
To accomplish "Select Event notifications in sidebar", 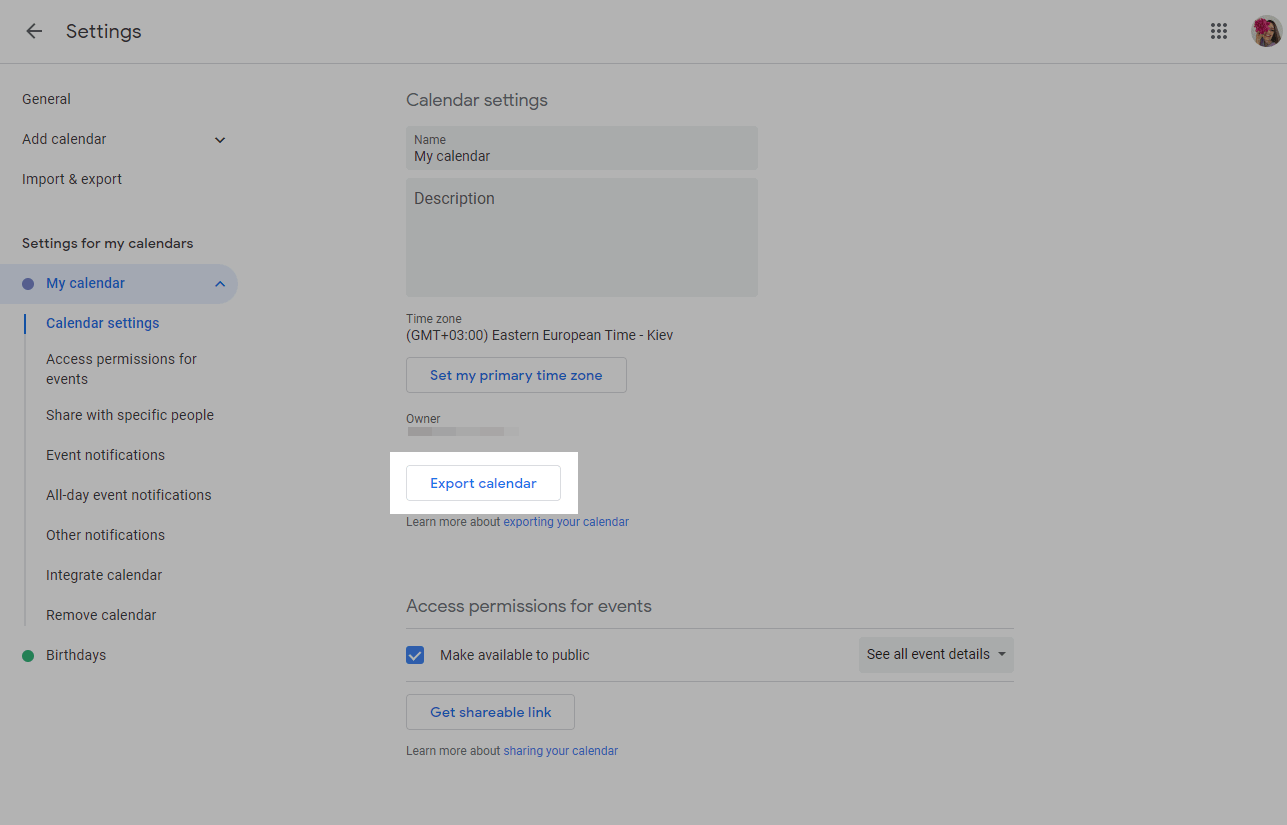I will pos(105,455).
